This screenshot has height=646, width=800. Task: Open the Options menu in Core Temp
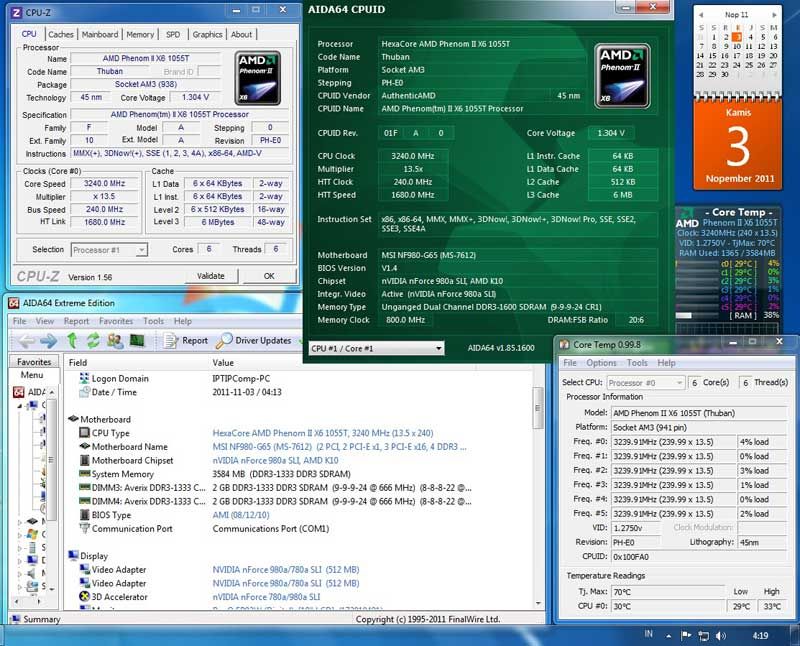(x=601, y=363)
